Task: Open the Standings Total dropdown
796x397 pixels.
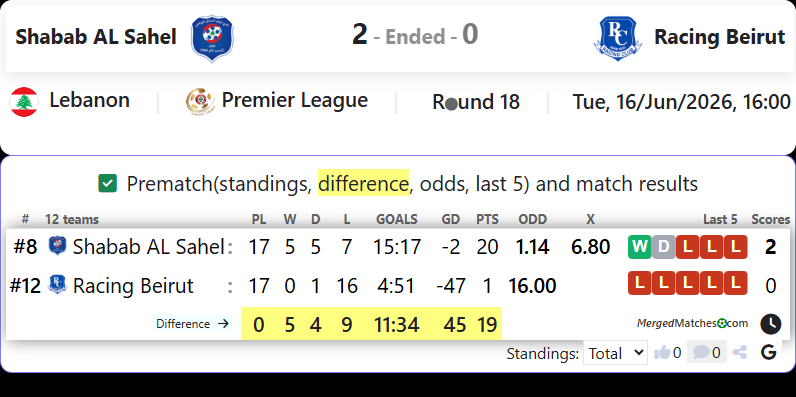Action: pyautogui.click(x=615, y=353)
